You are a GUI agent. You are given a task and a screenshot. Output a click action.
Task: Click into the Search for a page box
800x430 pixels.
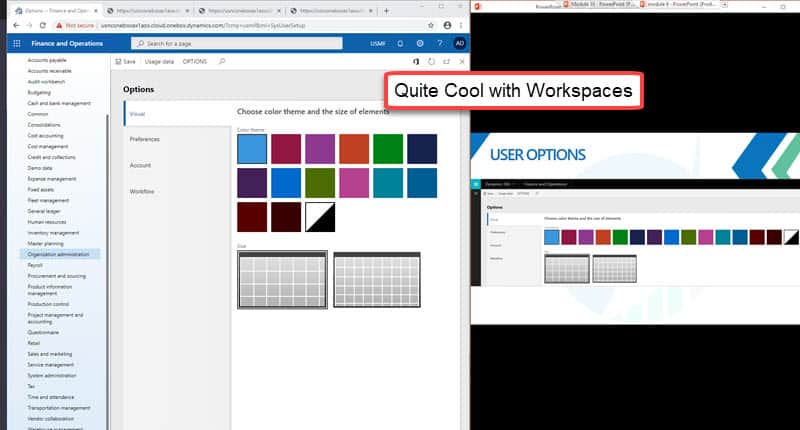[237, 43]
